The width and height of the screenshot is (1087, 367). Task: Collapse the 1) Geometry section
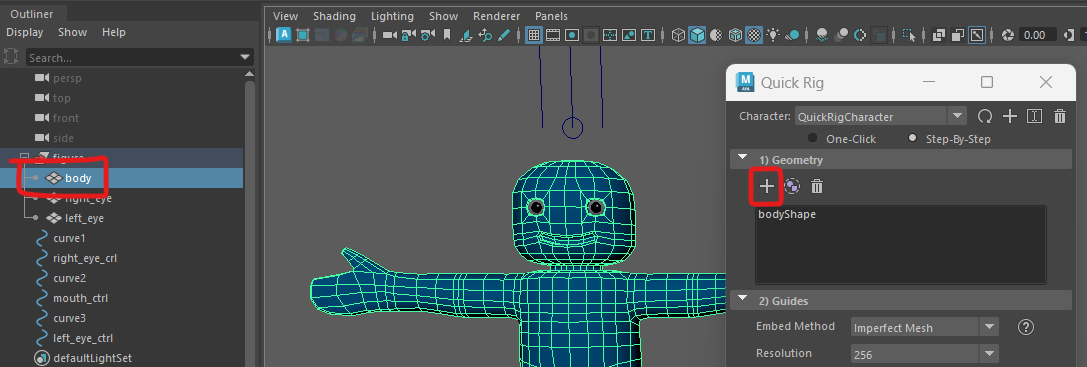(742, 160)
